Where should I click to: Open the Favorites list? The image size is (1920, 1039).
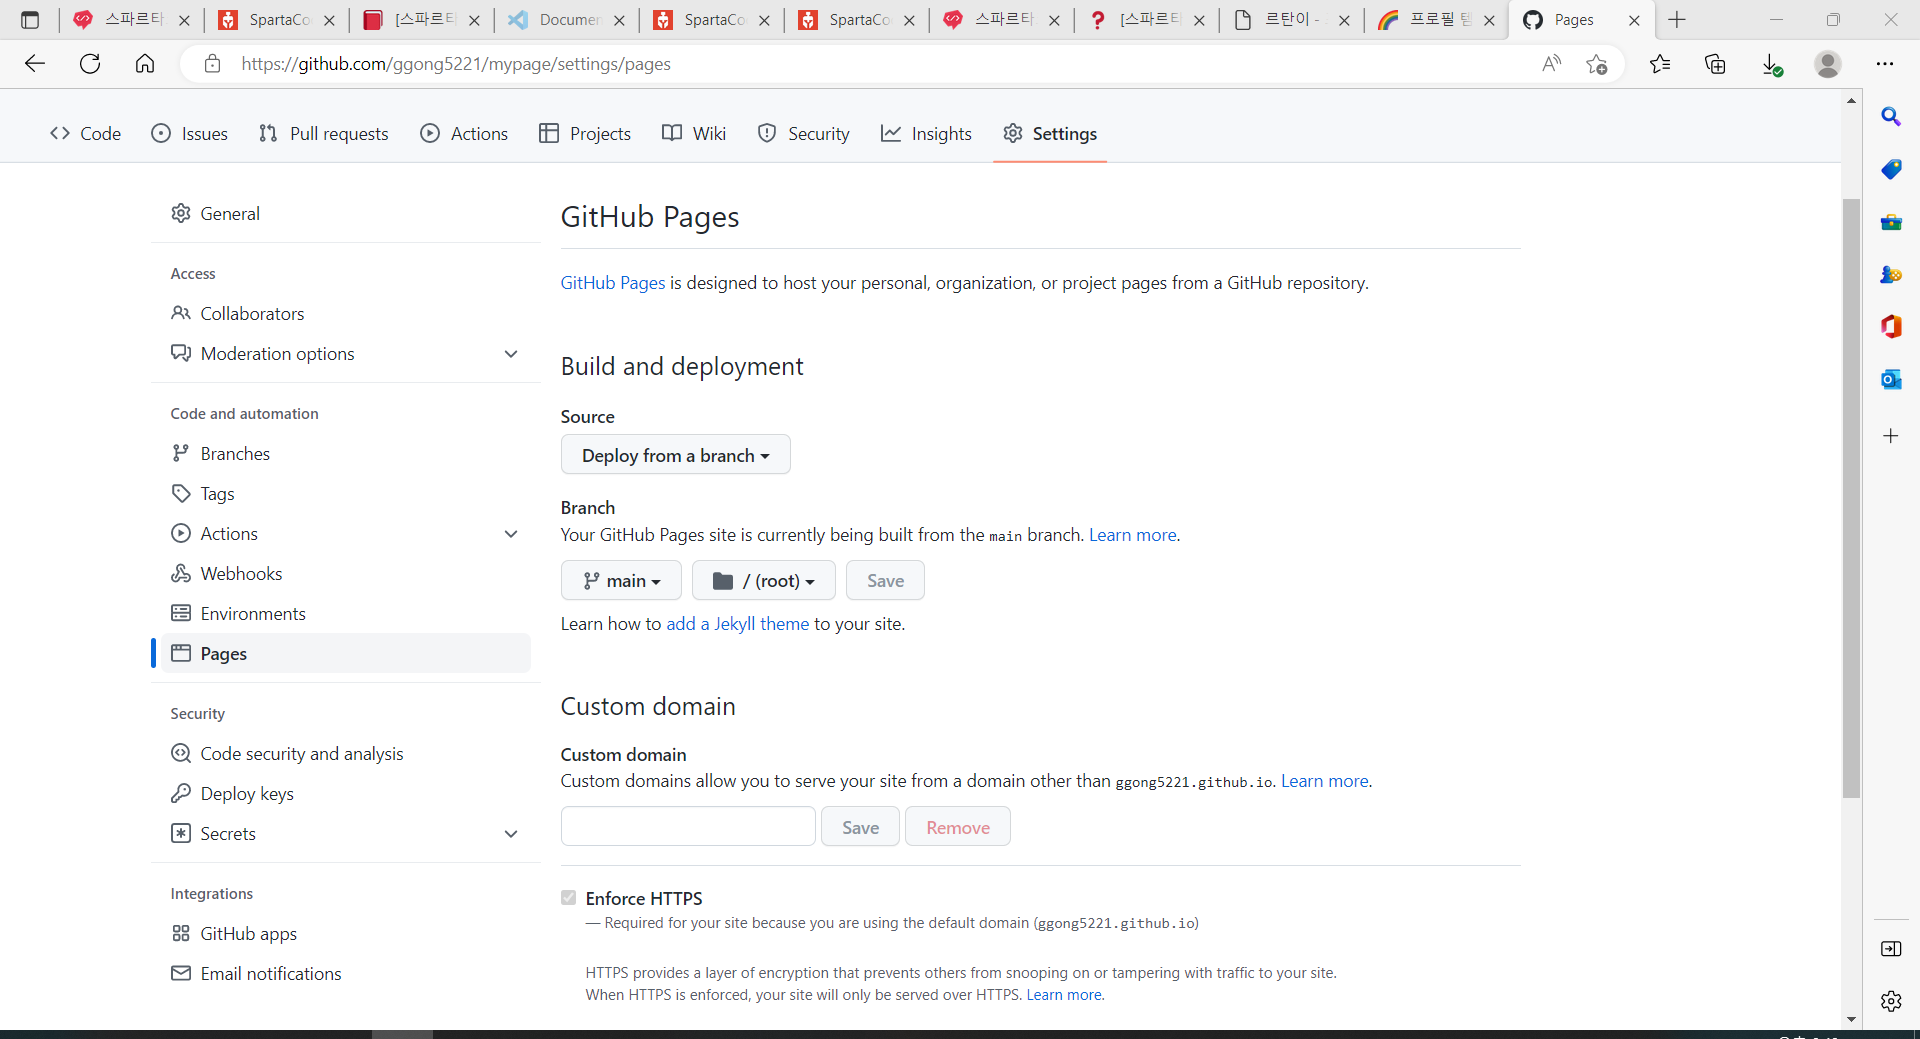tap(1660, 64)
